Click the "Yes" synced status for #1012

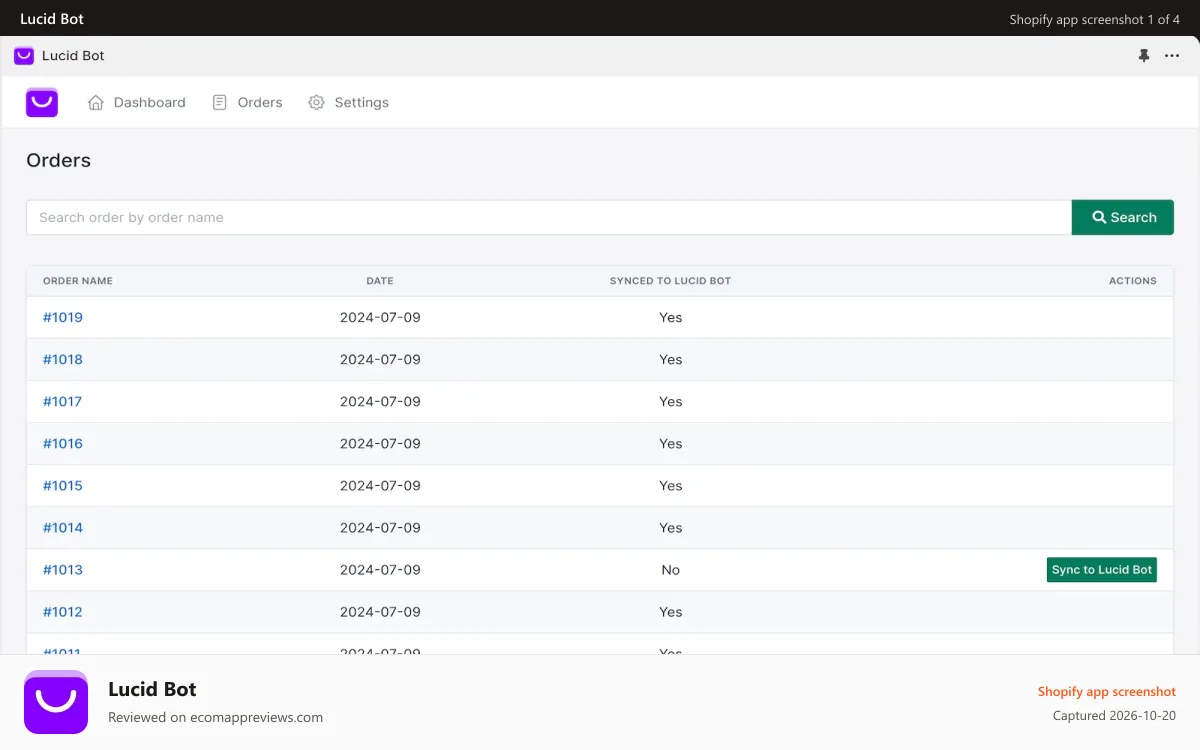(670, 611)
